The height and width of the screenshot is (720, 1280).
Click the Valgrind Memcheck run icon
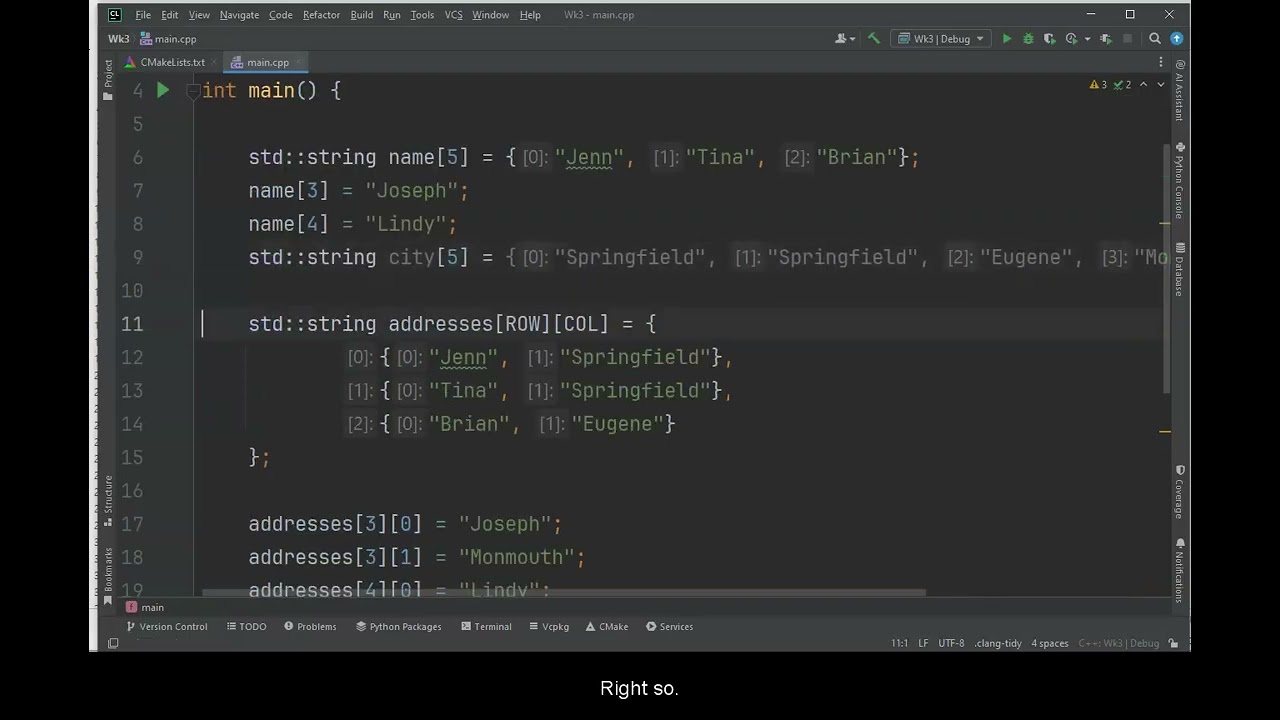[x=1106, y=39]
